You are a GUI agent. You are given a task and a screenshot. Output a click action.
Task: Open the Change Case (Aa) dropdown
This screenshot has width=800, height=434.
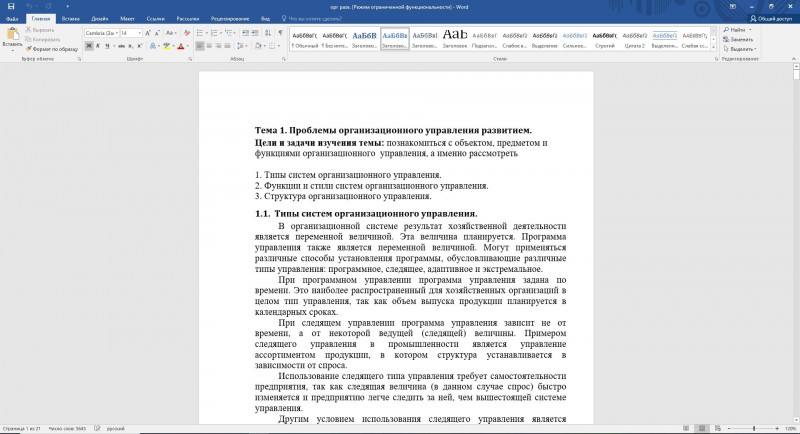[171, 33]
